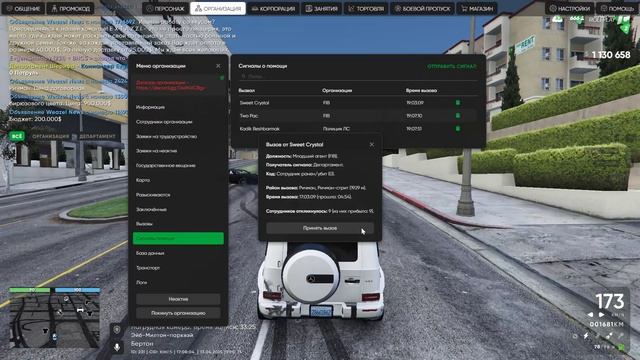Open the Магазин cart tab

pyautogui.click(x=477, y=9)
